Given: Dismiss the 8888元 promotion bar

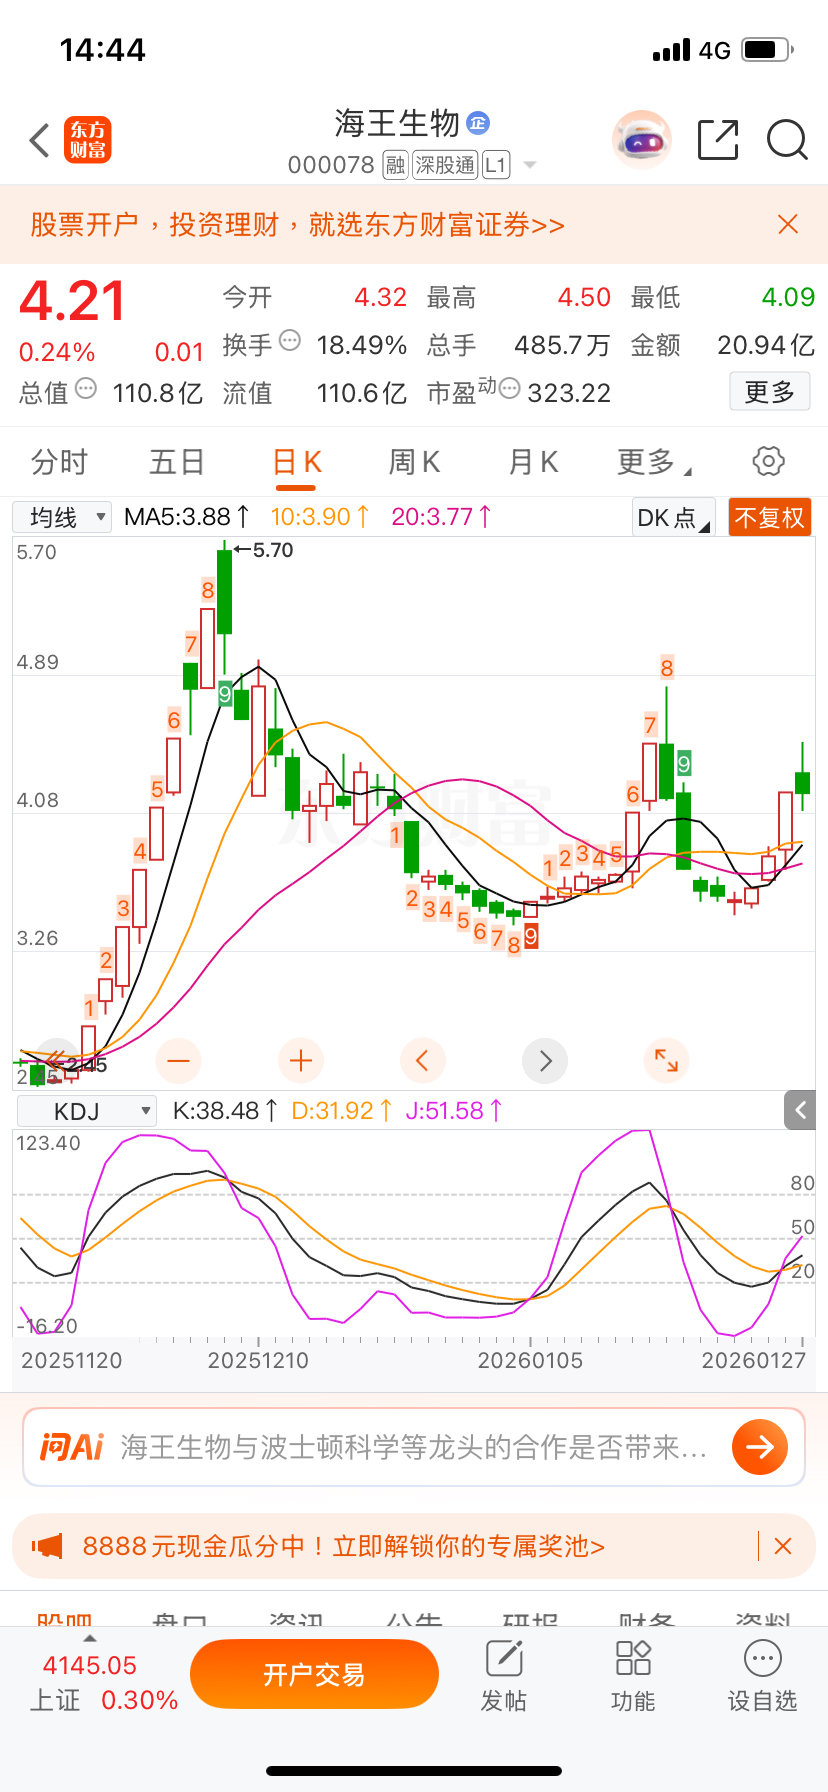Looking at the screenshot, I should pos(783,1546).
